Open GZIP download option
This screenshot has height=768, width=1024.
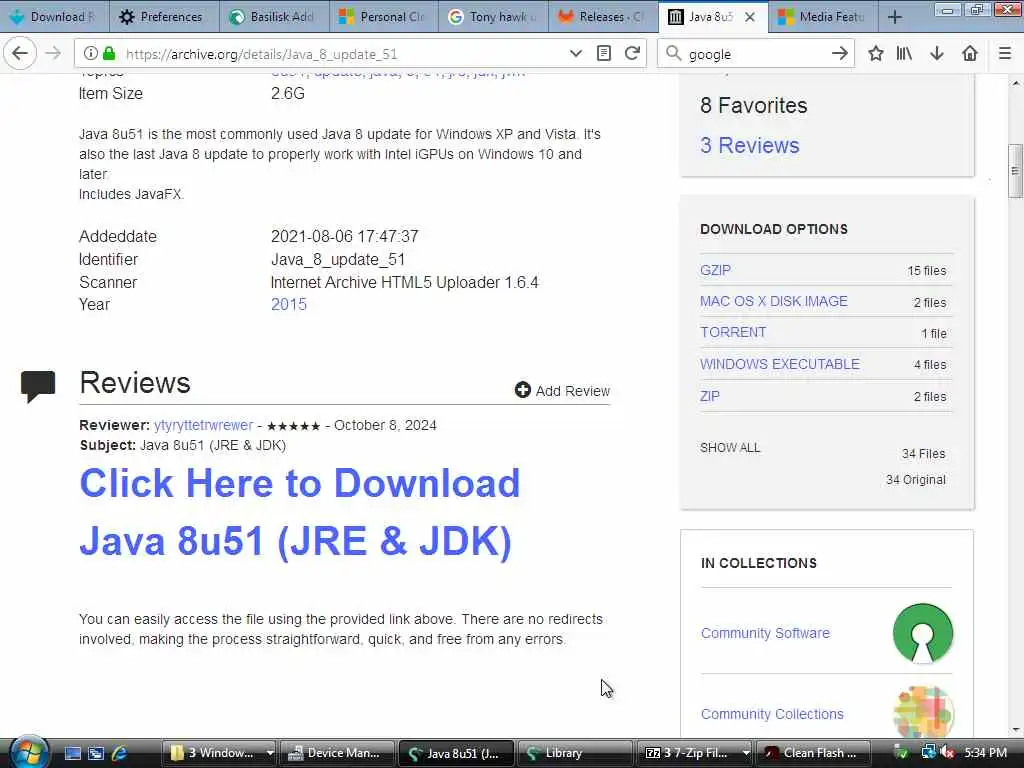(x=715, y=270)
